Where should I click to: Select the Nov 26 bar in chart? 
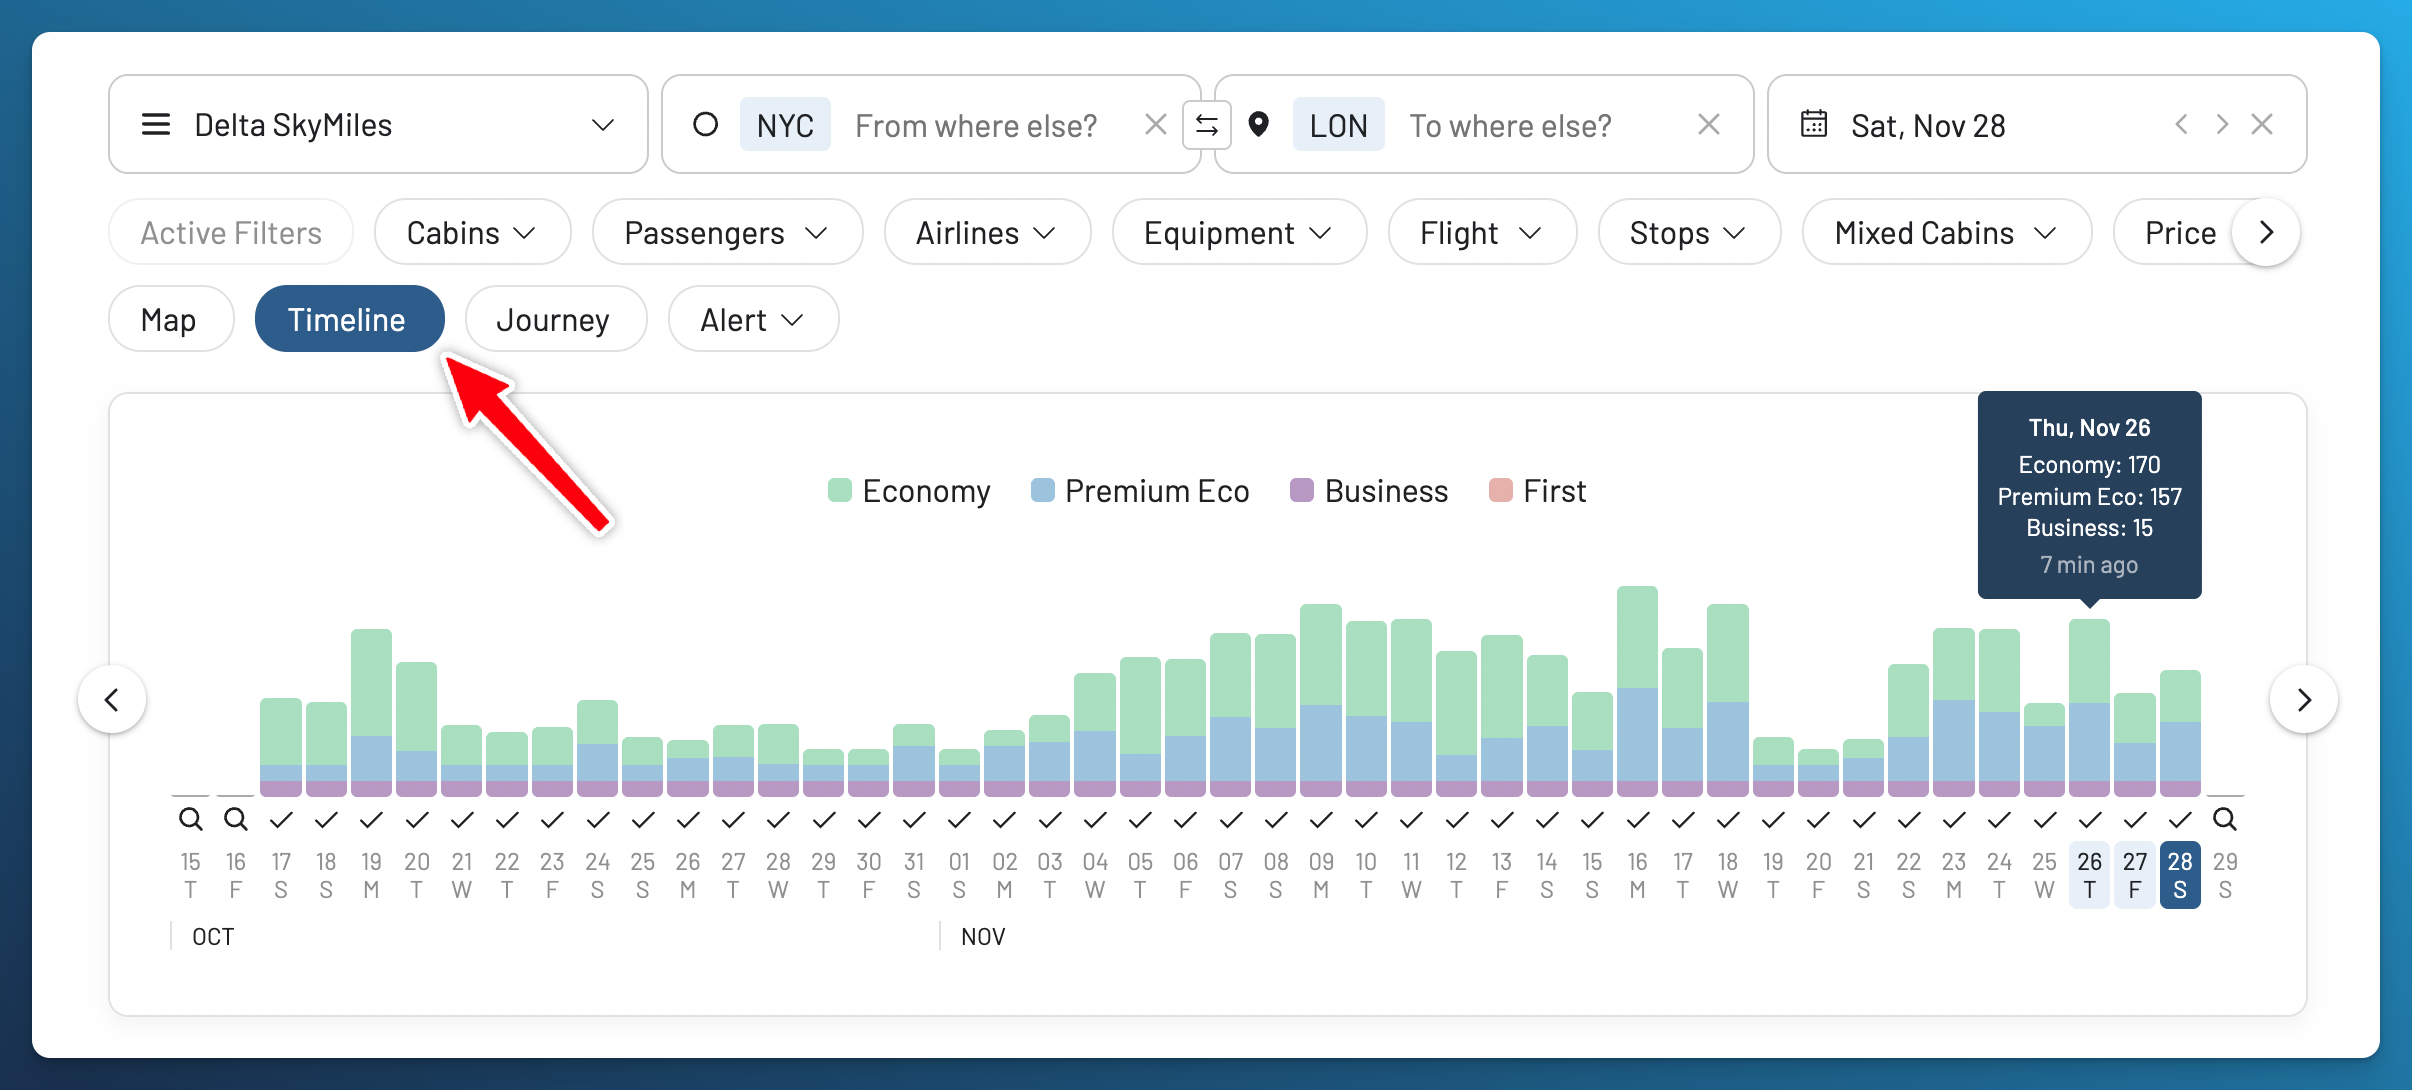tap(2089, 708)
